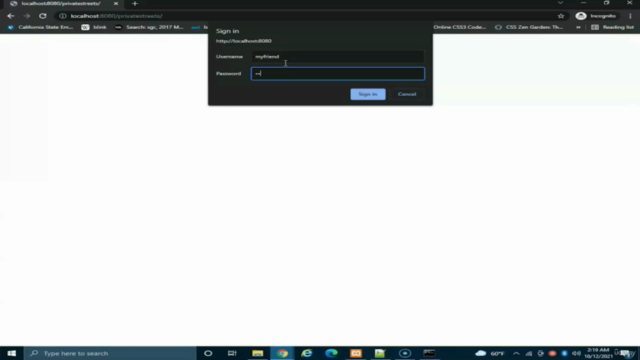Open Cortana circle icon on taskbar
640x360 pixels.
(x=208, y=353)
